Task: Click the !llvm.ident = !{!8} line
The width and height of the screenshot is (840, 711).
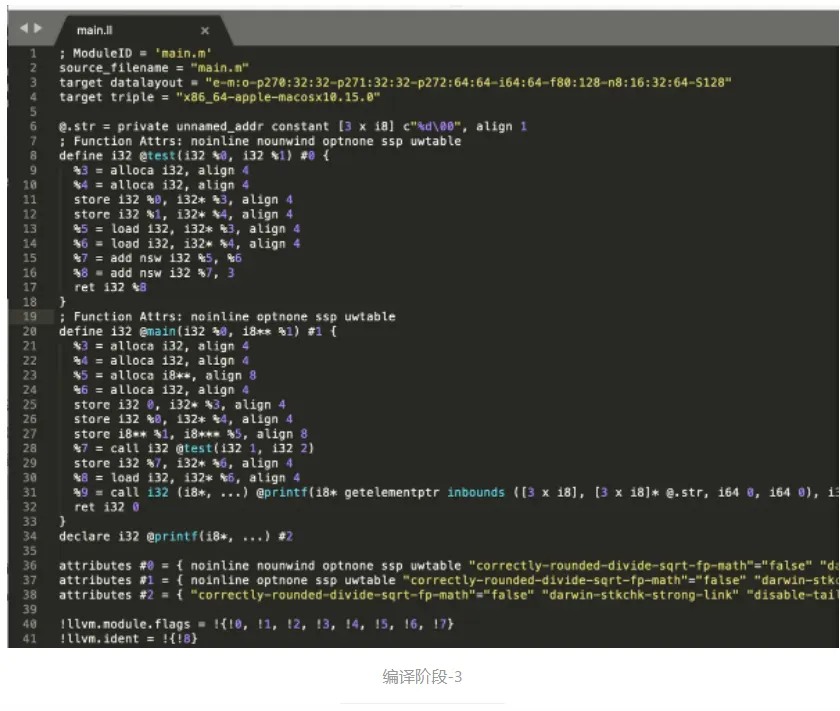Action: click(128, 638)
